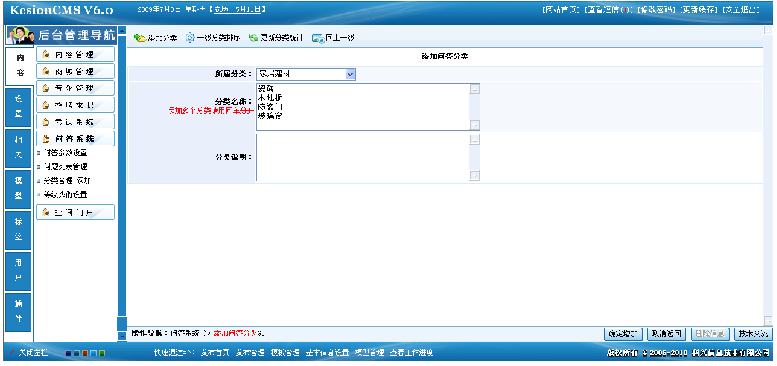Open 分类管理 in the sidebar
The image size is (777, 366).
pos(57,181)
